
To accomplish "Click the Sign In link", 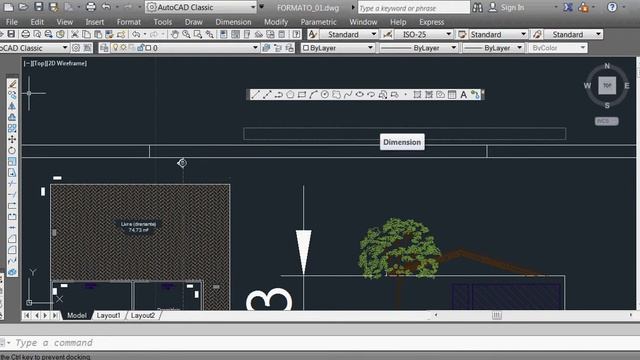I will 512,7.
